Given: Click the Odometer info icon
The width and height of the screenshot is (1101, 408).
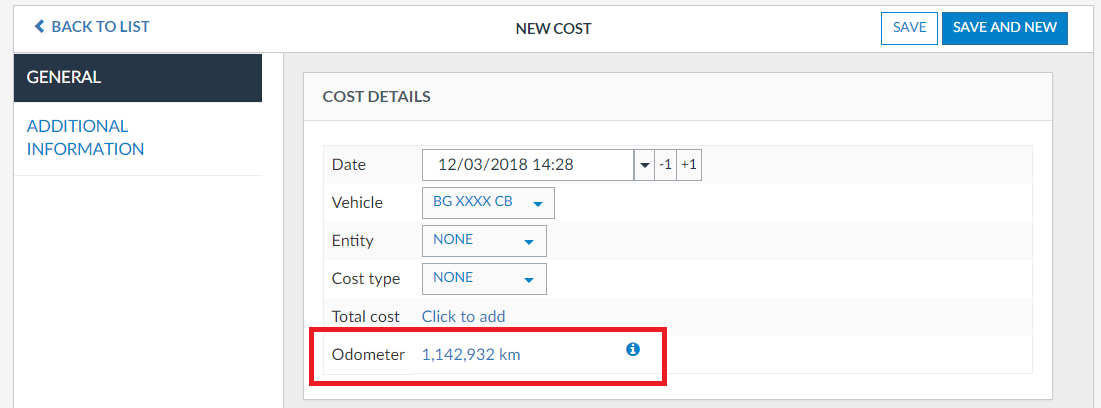Looking at the screenshot, I should (632, 350).
